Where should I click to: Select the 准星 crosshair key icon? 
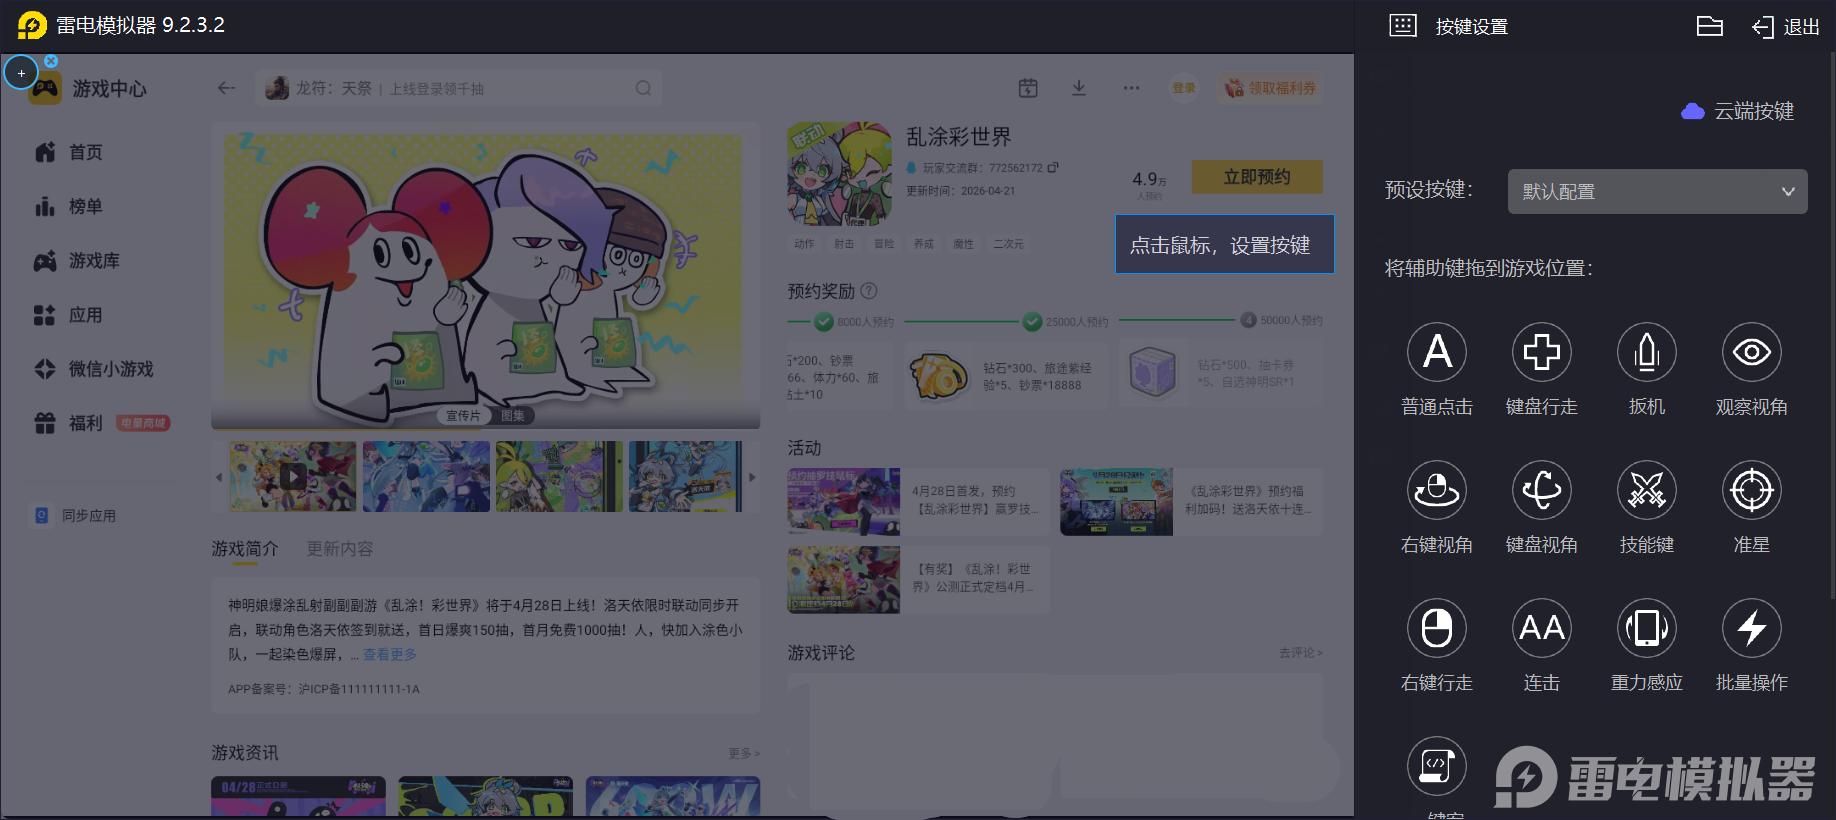pos(1752,490)
